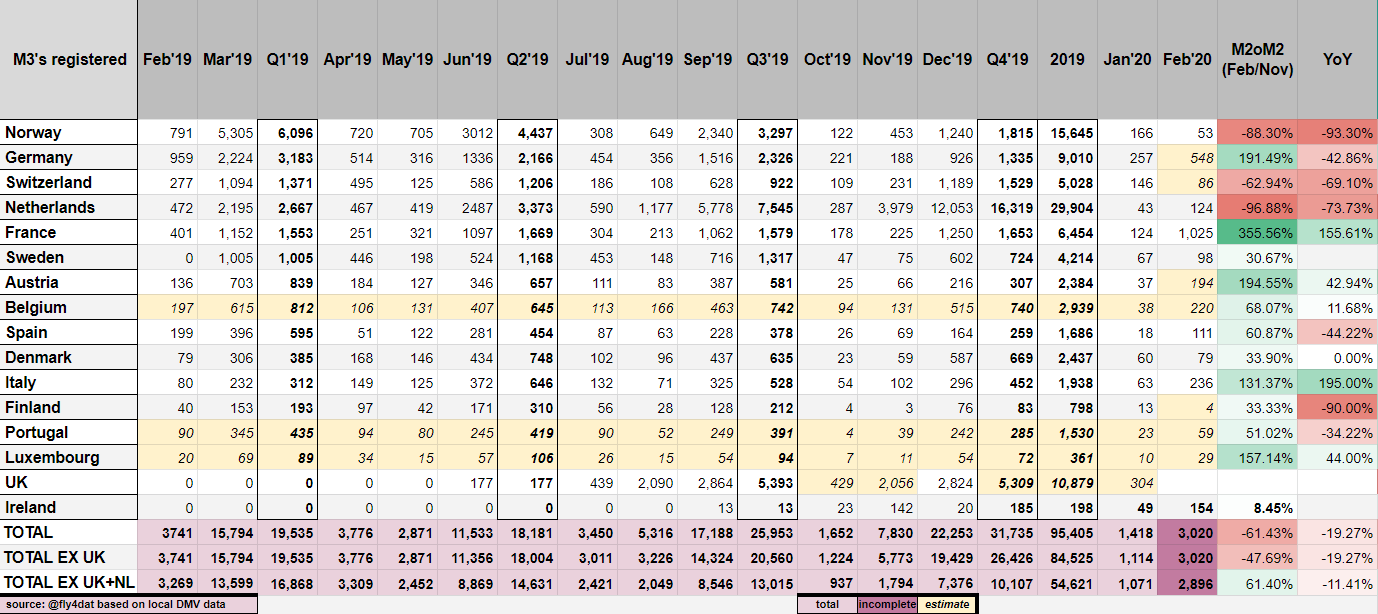Viewport: 1378px width, 614px height.
Task: Click UK's Sep'19 value 2,864
Action: 708,482
